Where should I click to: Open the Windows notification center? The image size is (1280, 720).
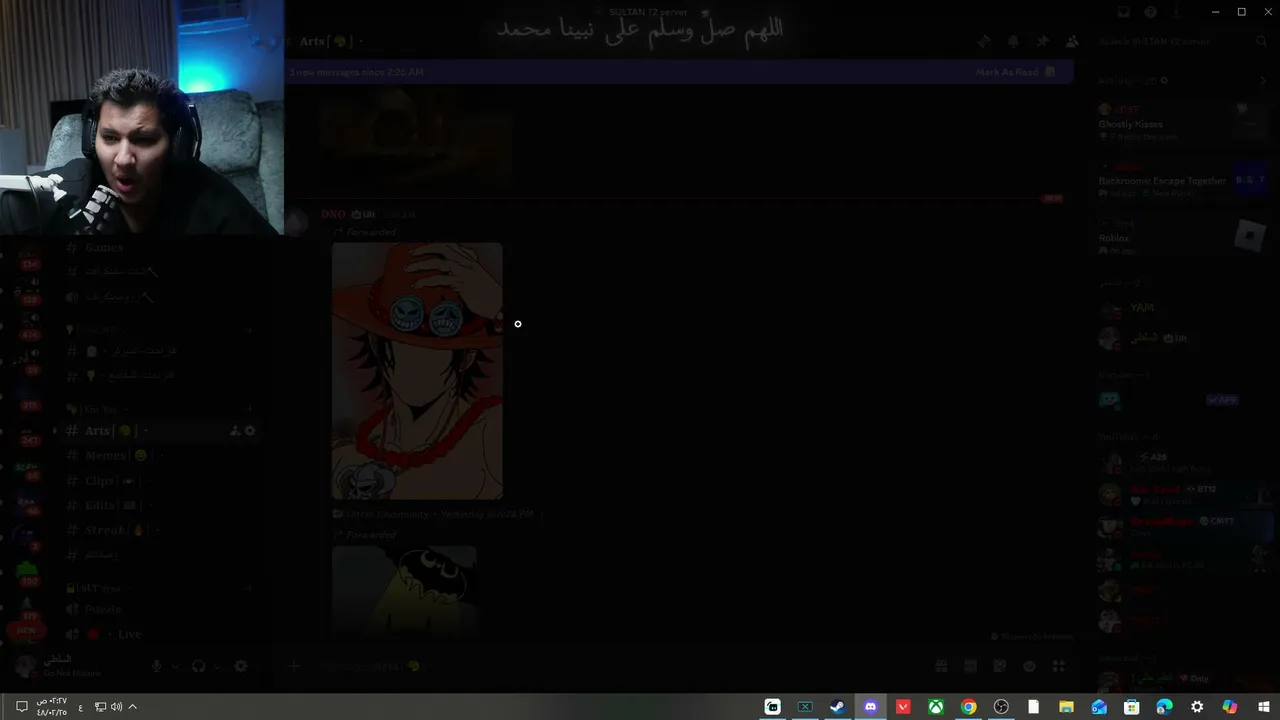[21, 707]
